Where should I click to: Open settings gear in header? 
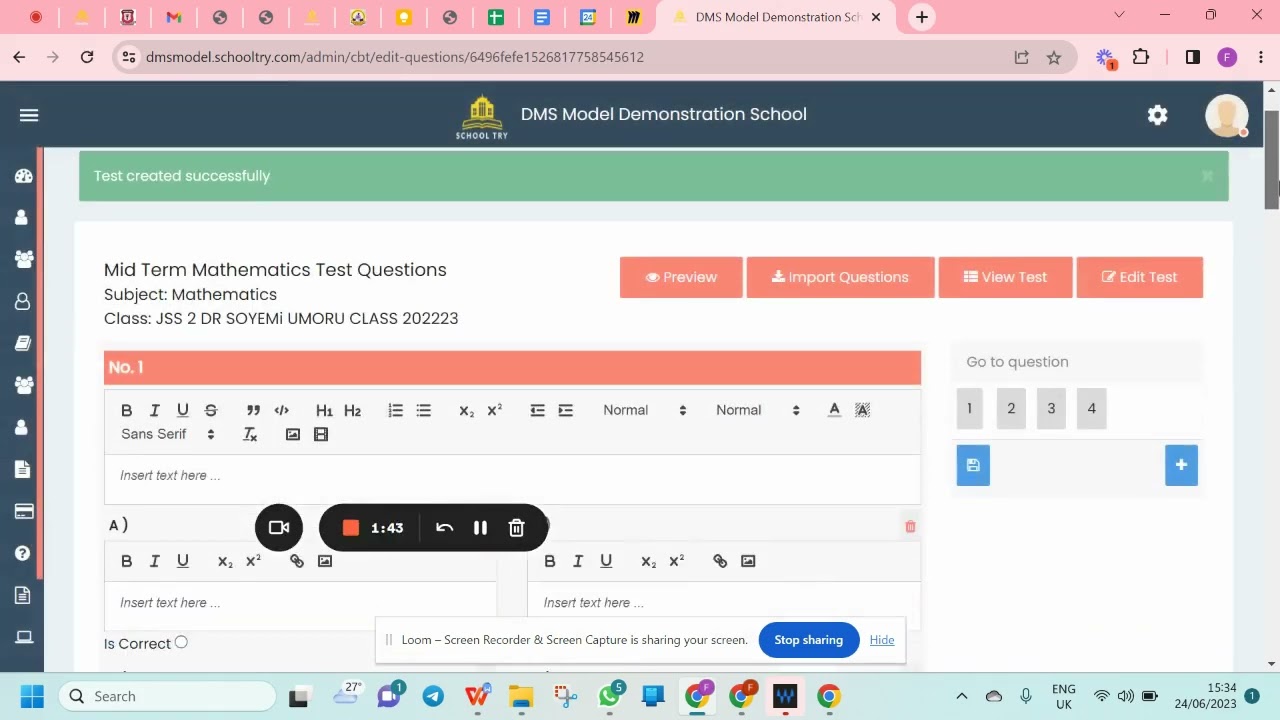(1157, 115)
